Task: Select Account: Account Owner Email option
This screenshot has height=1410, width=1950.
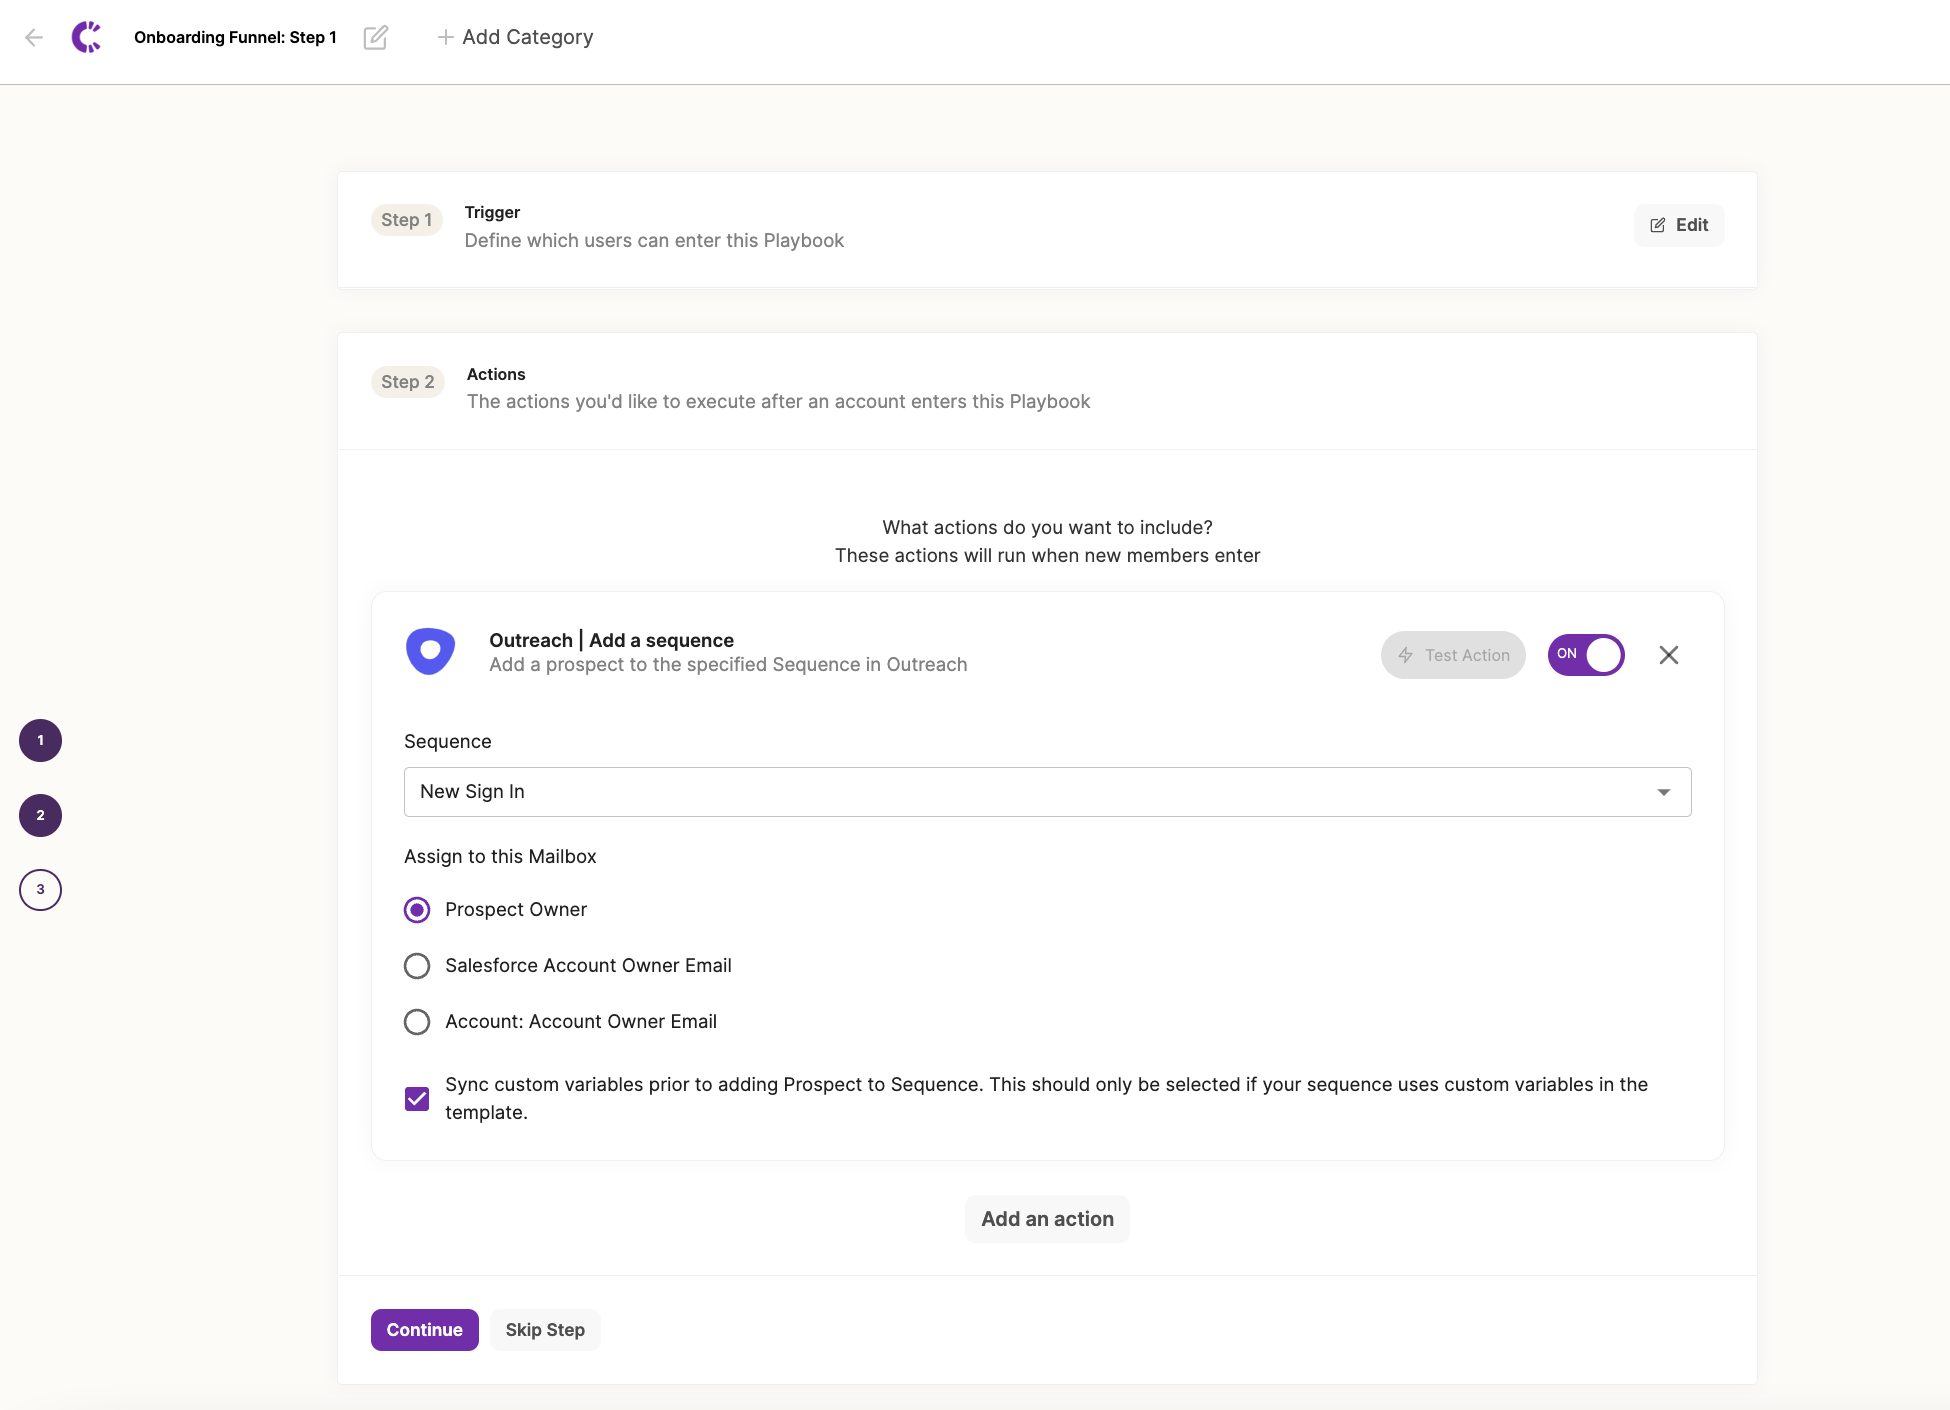Action: [417, 1022]
